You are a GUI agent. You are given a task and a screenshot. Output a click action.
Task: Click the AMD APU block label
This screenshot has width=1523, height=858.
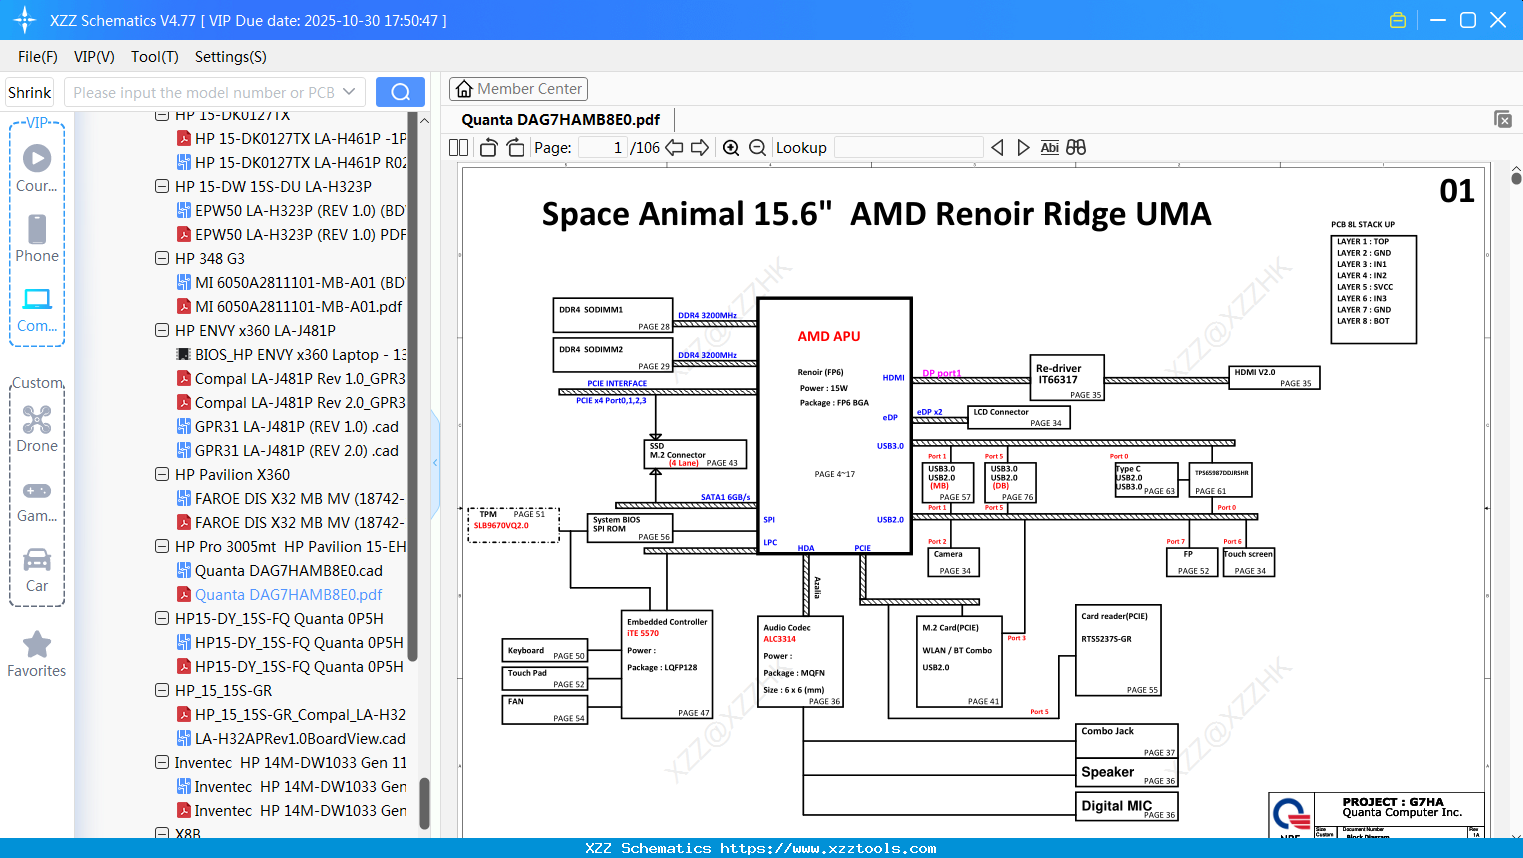tap(829, 336)
